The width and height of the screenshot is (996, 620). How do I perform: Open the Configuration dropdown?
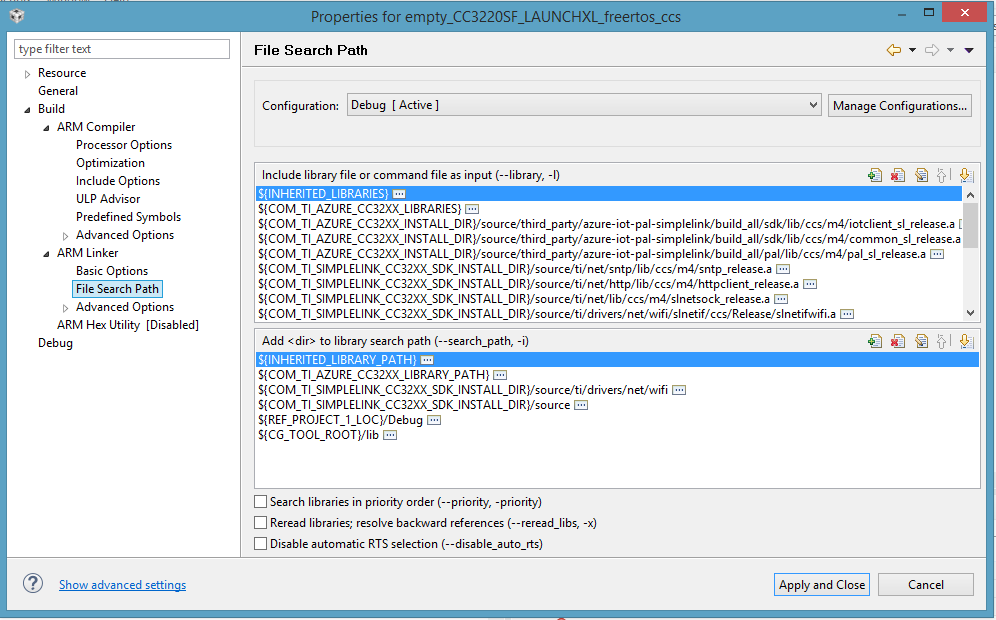pyautogui.click(x=584, y=105)
